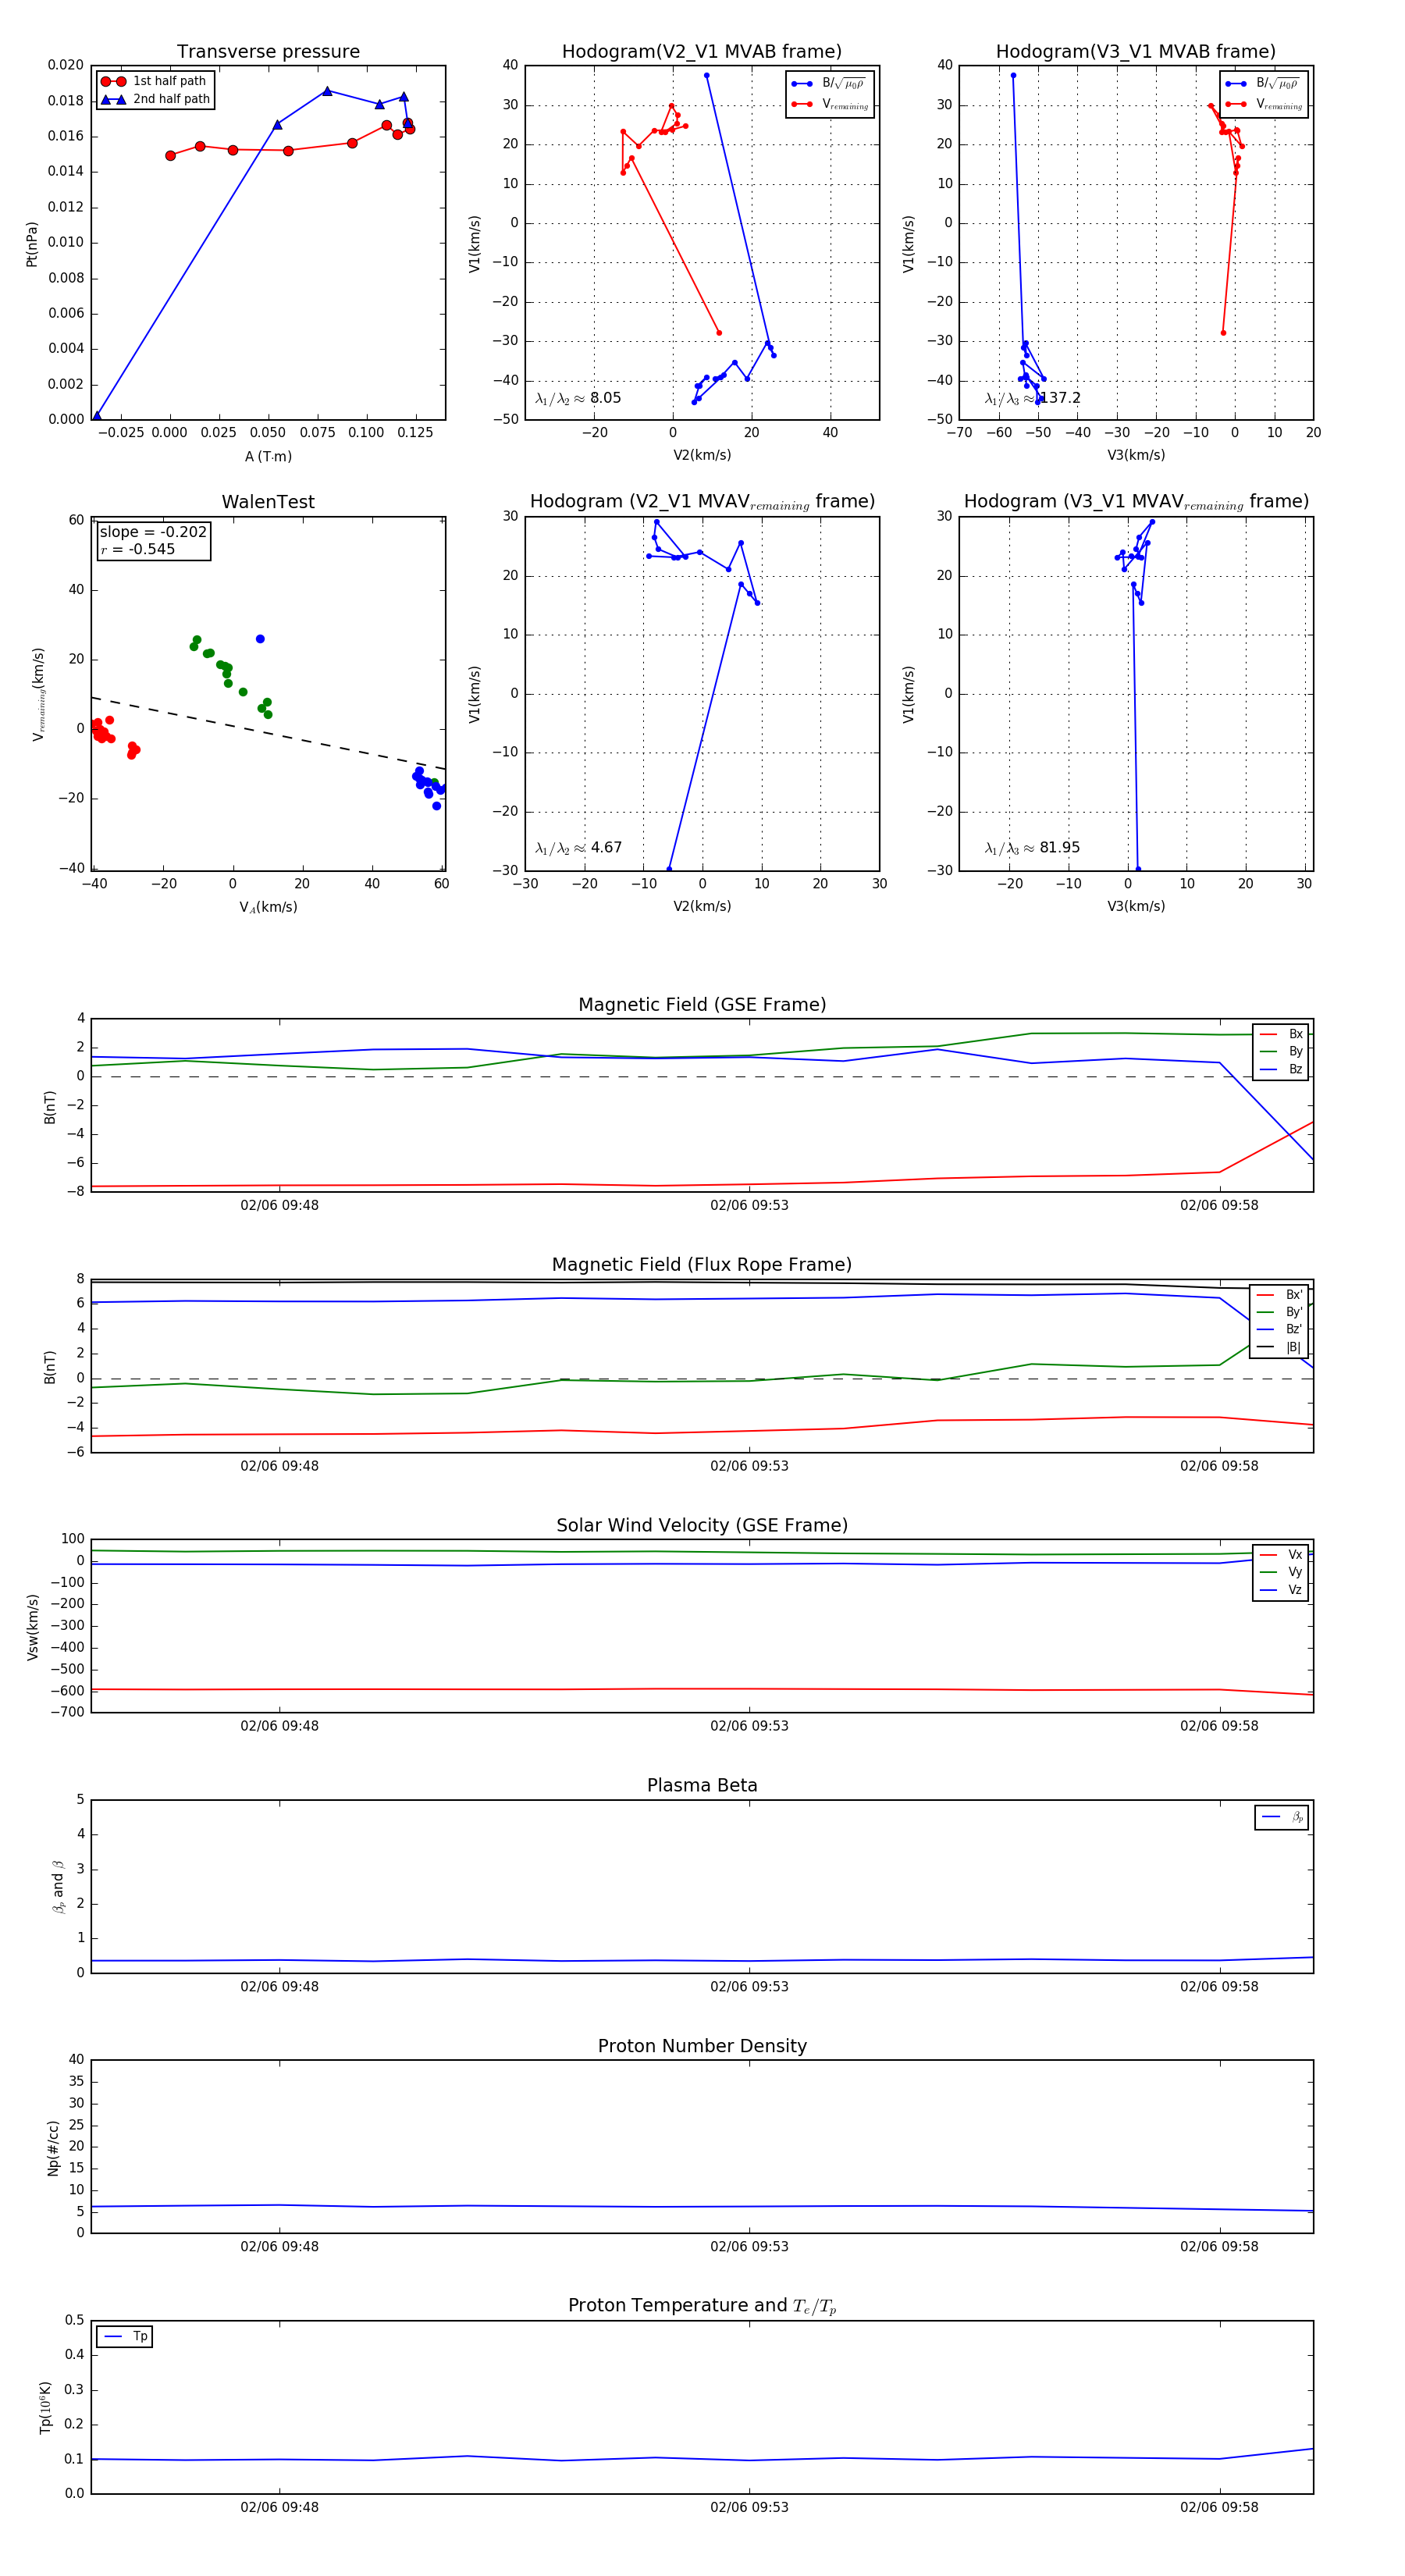Click the λ1/λ2 ≈ 8.05 annotation

(578, 398)
